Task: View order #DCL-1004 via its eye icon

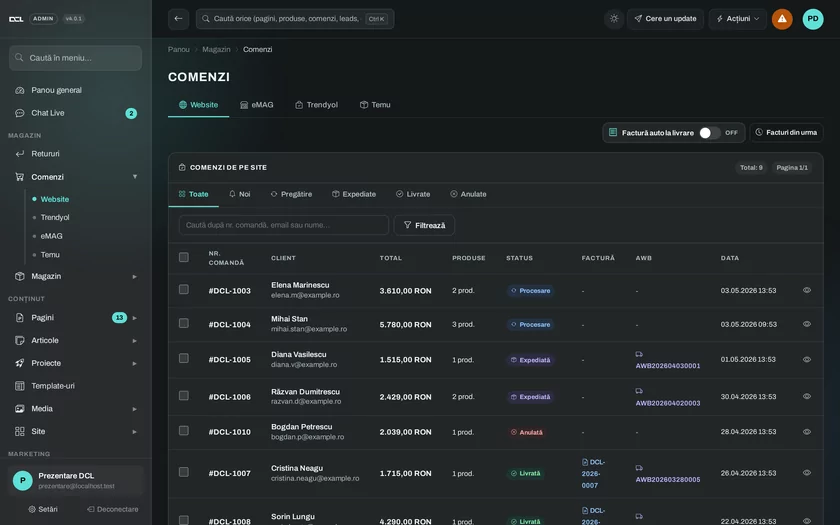Action: (x=807, y=324)
